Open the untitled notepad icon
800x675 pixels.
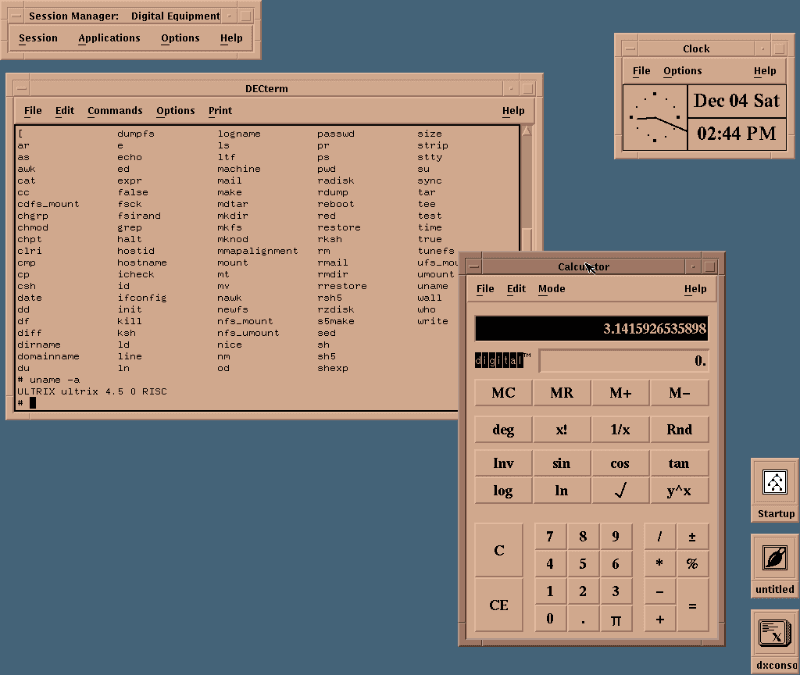[775, 558]
